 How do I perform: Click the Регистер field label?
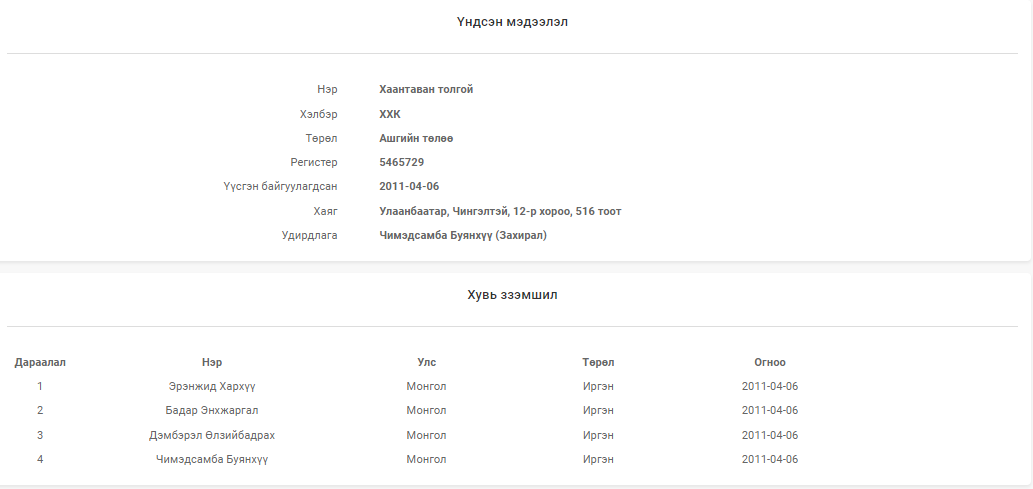pos(314,162)
